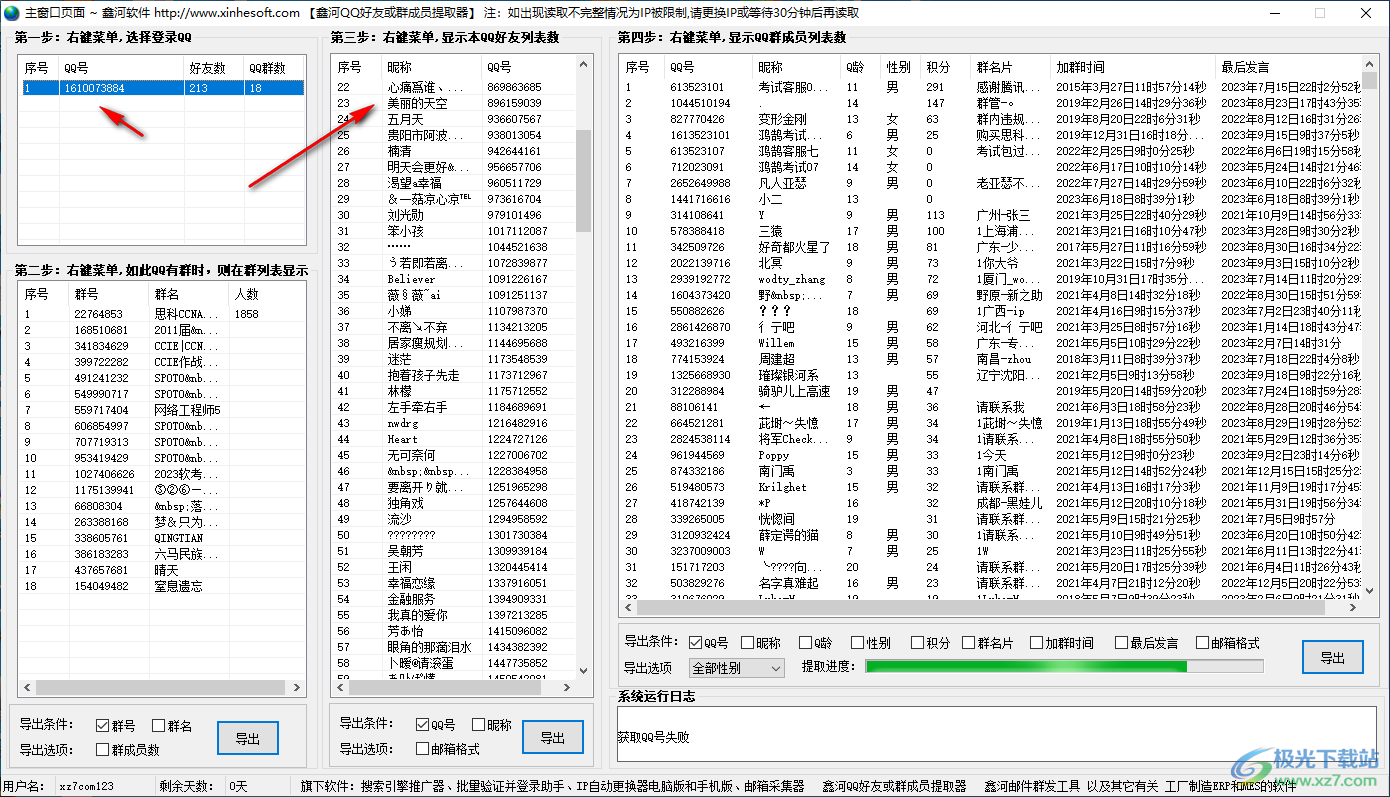Select friend 左手牵右手 row
Image resolution: width=1390 pixels, height=797 pixels.
point(454,407)
